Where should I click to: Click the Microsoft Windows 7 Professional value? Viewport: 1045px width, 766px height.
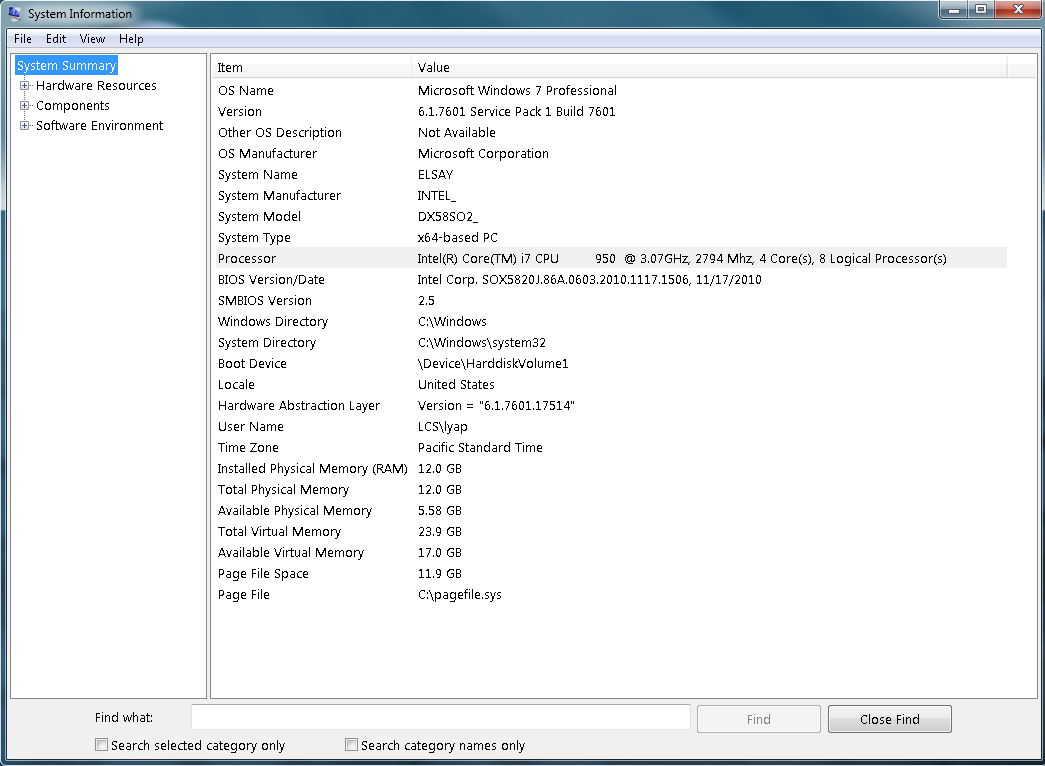[x=517, y=91]
